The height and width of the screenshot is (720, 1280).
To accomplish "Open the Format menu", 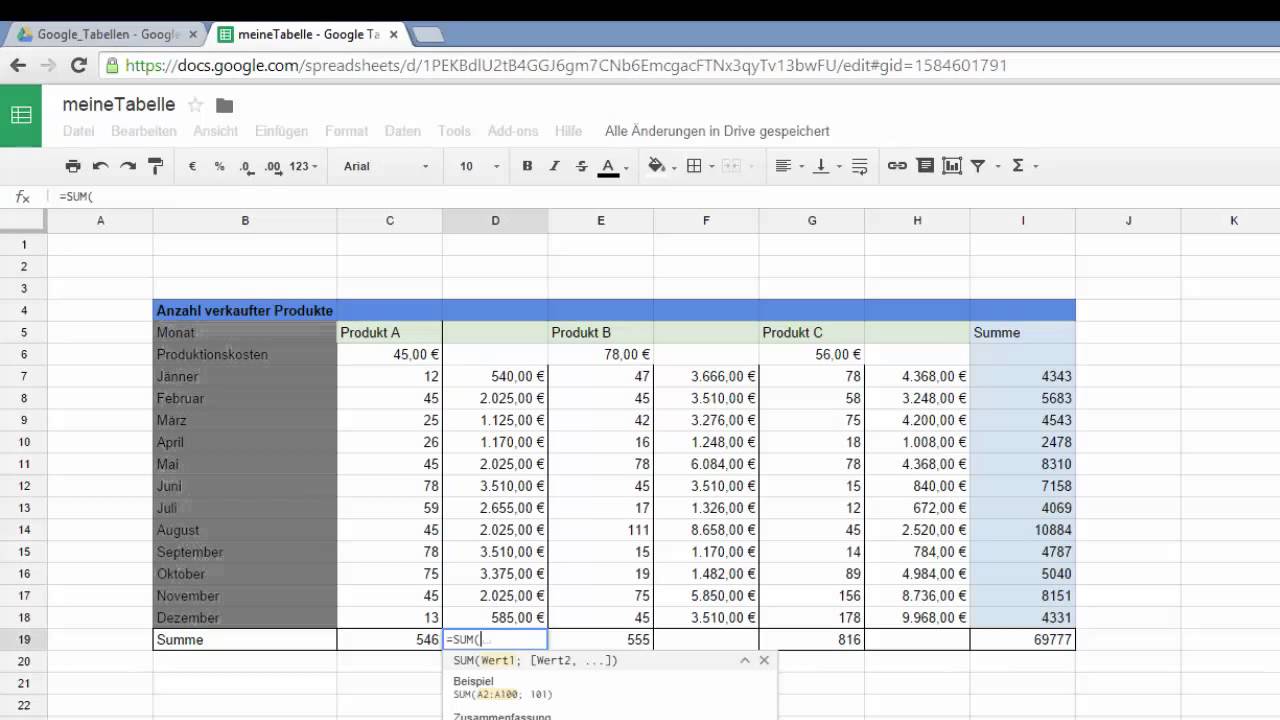I will coord(346,131).
